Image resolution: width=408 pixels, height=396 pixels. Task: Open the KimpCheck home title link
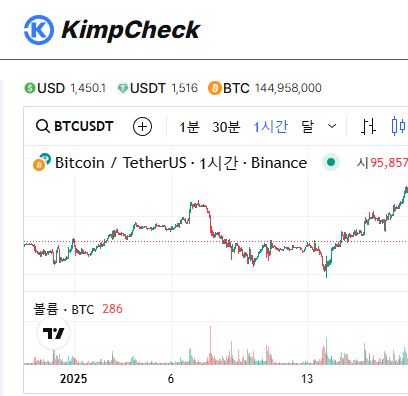click(x=130, y=30)
